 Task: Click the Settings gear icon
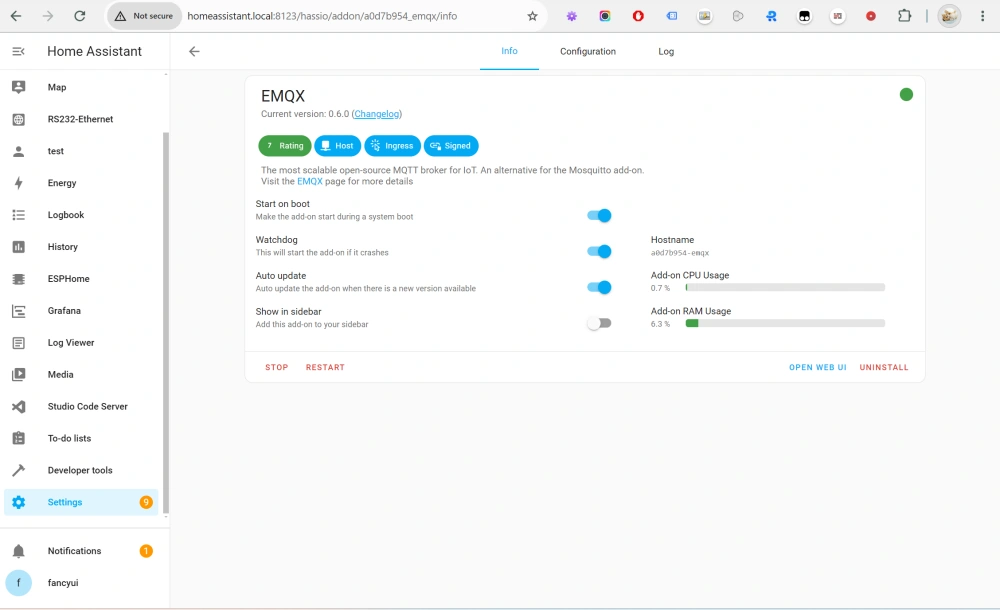(18, 502)
